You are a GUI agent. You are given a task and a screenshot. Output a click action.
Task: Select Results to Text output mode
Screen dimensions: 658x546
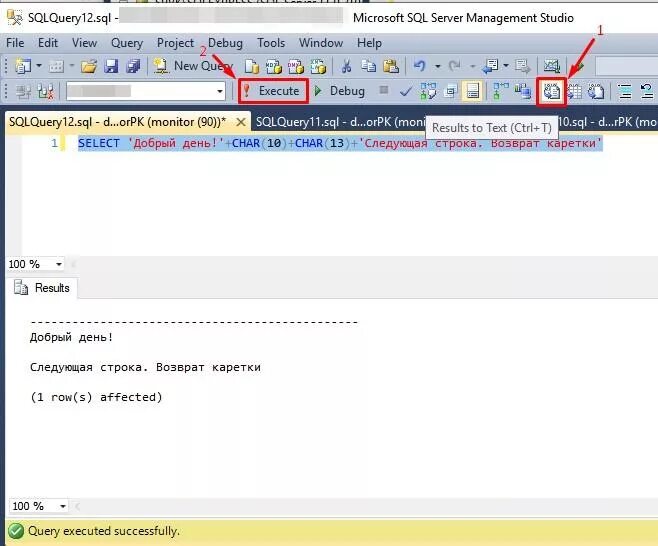pos(551,91)
